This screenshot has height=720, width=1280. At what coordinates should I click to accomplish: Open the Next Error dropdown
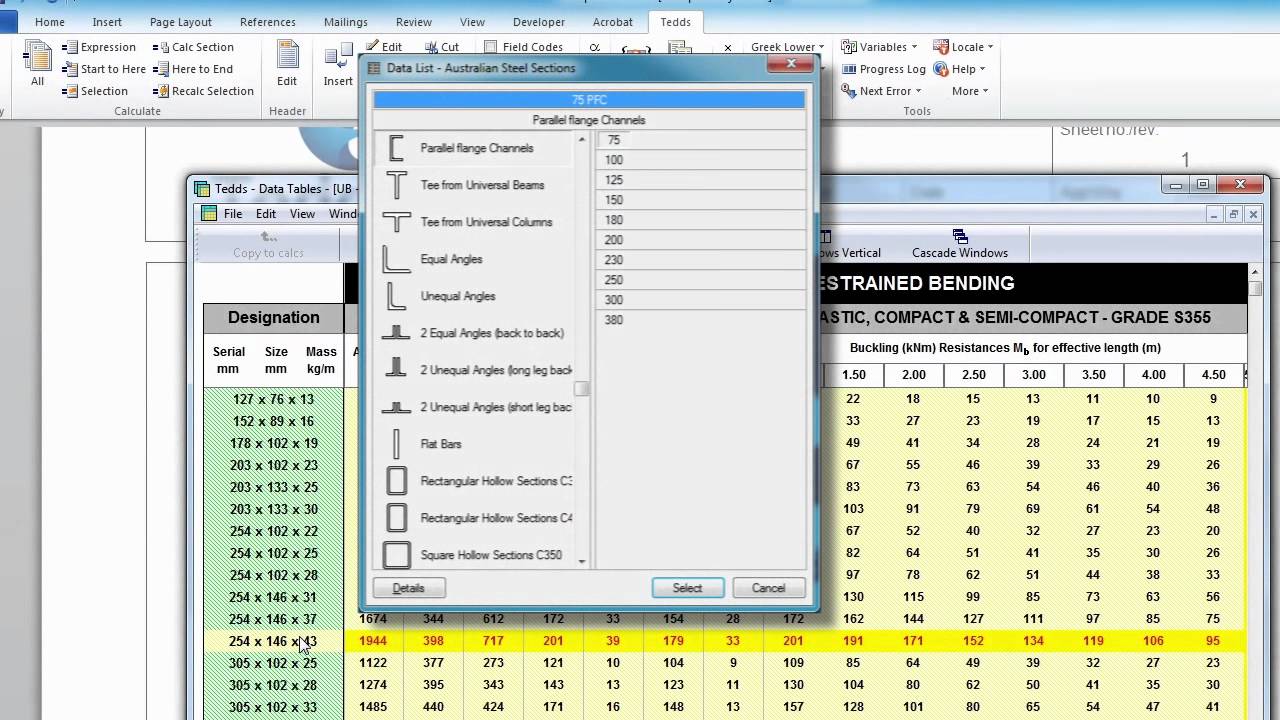click(x=882, y=91)
